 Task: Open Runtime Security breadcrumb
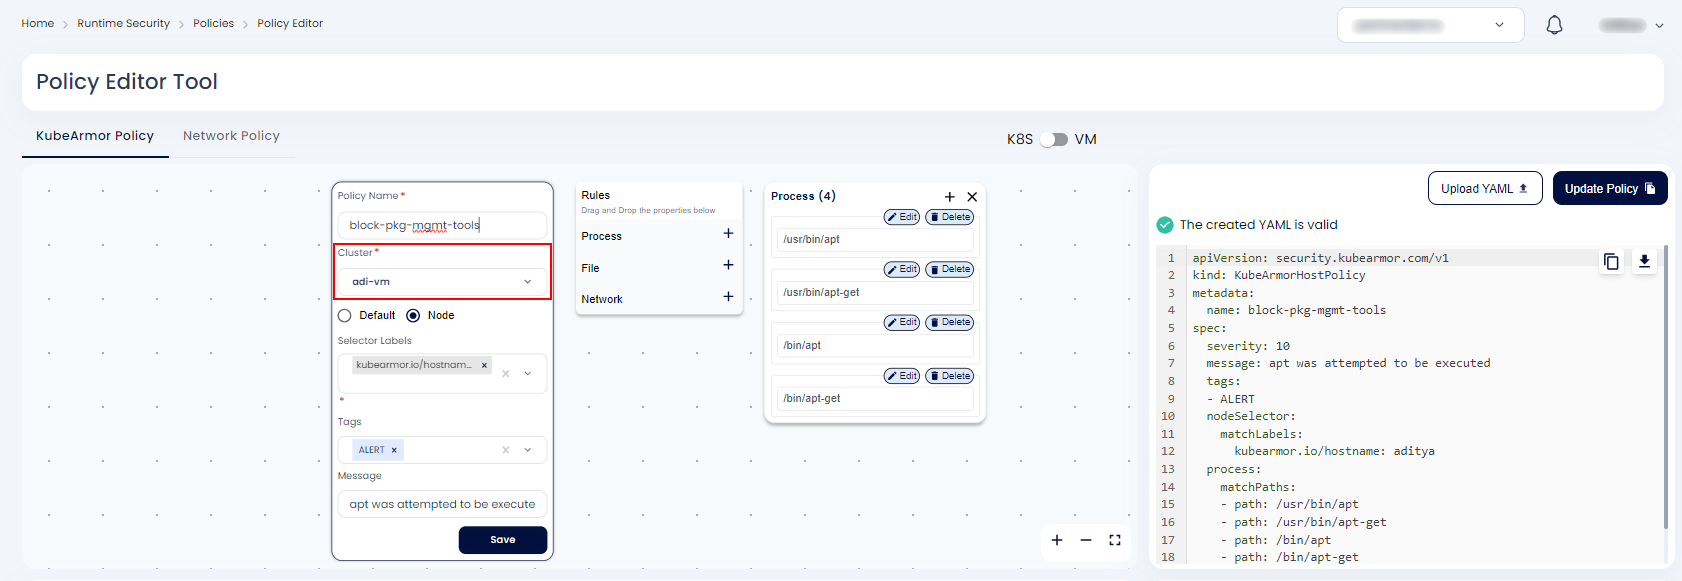[x=123, y=23]
